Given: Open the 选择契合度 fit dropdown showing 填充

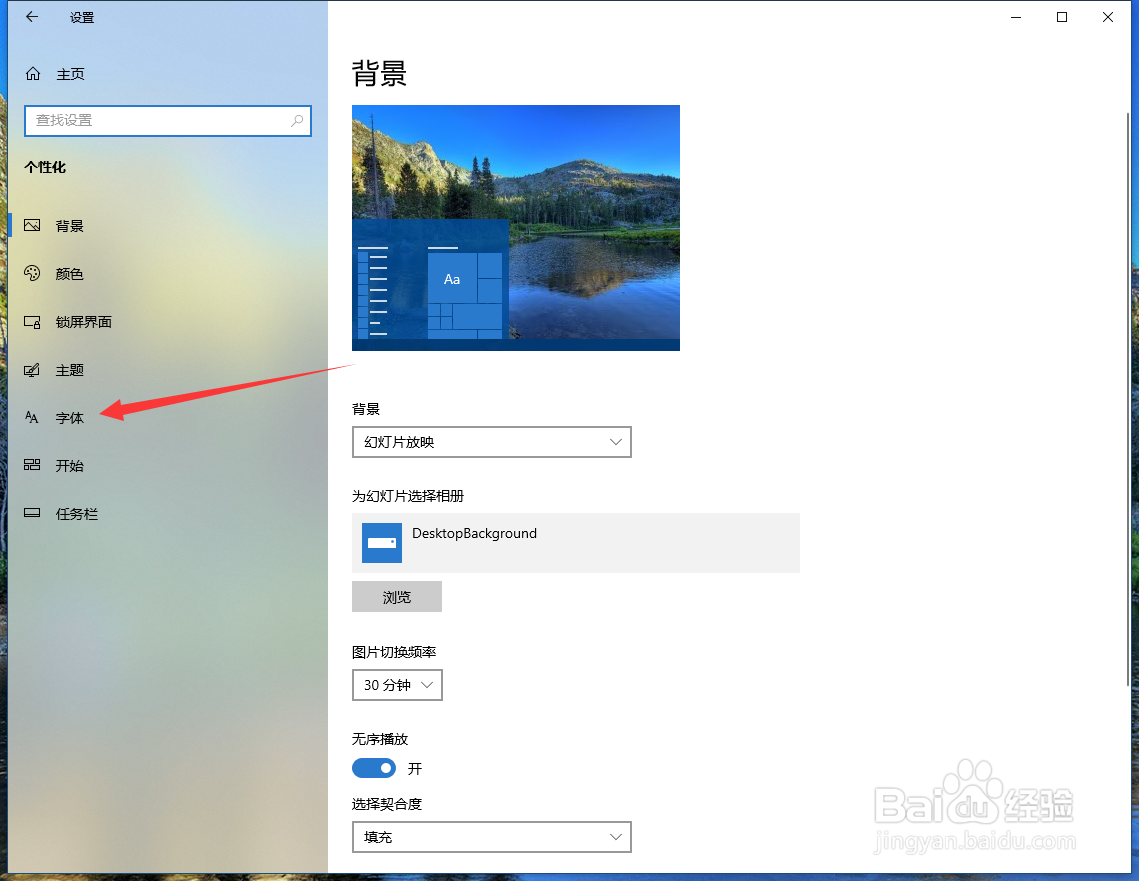Looking at the screenshot, I should pos(491,837).
